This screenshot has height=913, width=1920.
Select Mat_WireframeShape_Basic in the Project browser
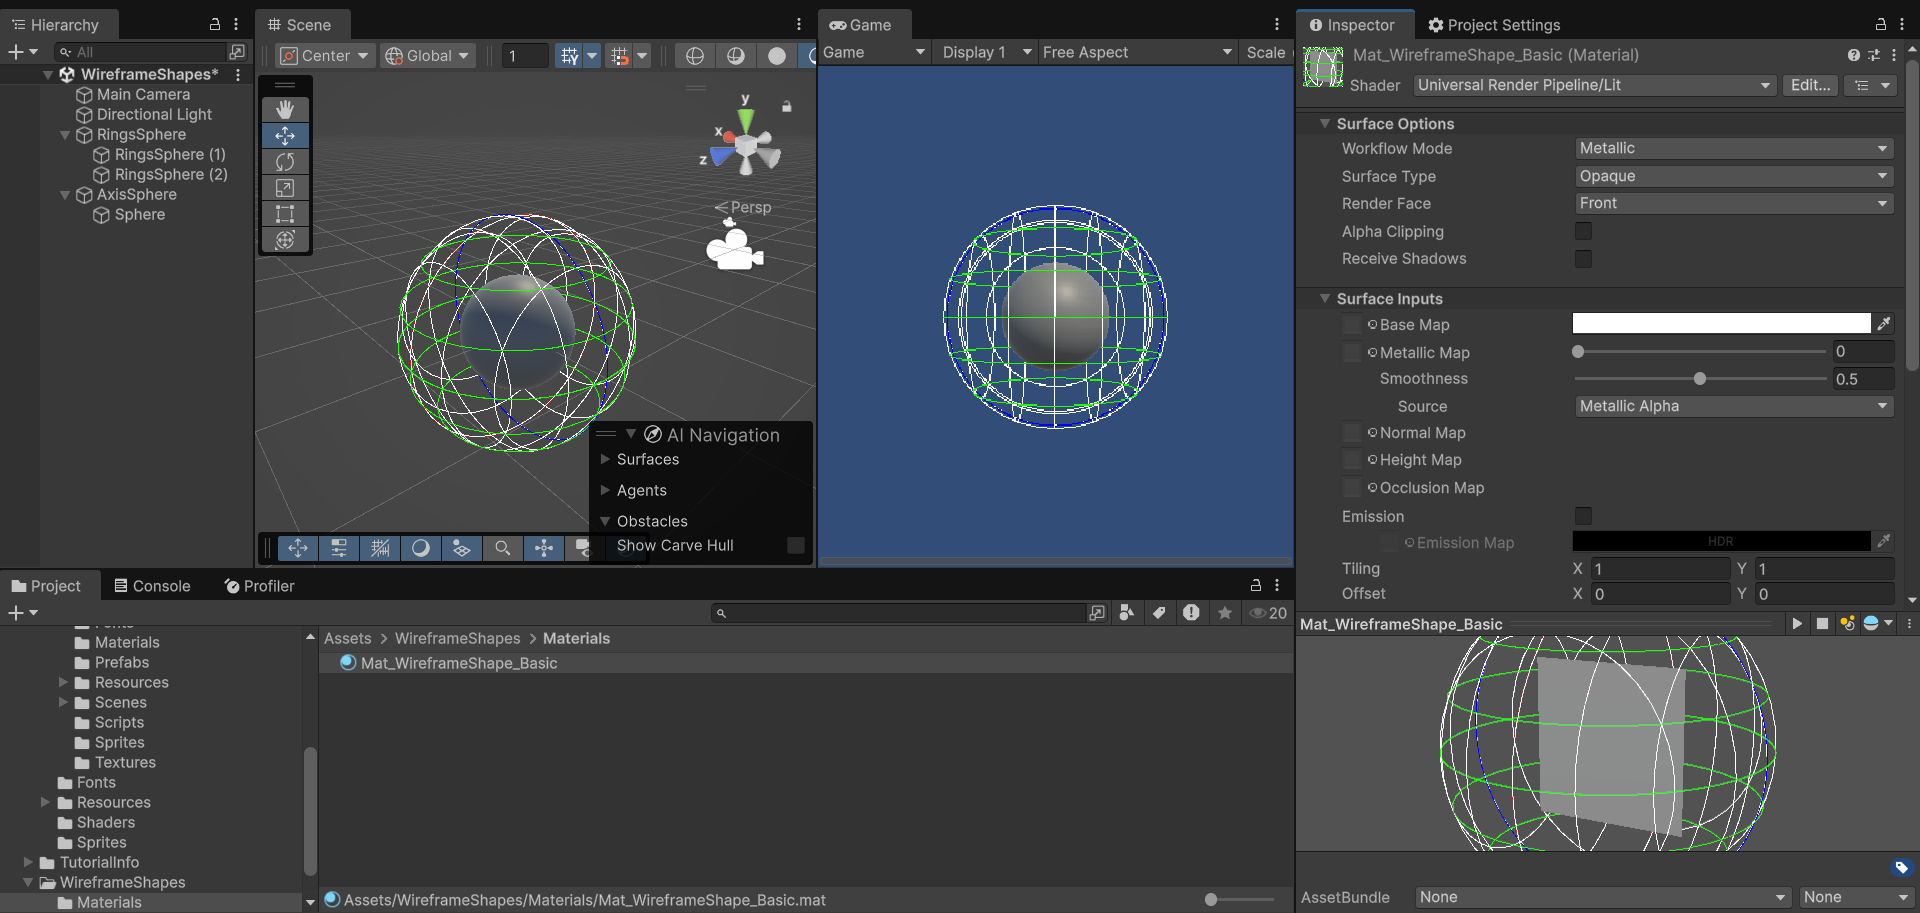click(x=458, y=662)
